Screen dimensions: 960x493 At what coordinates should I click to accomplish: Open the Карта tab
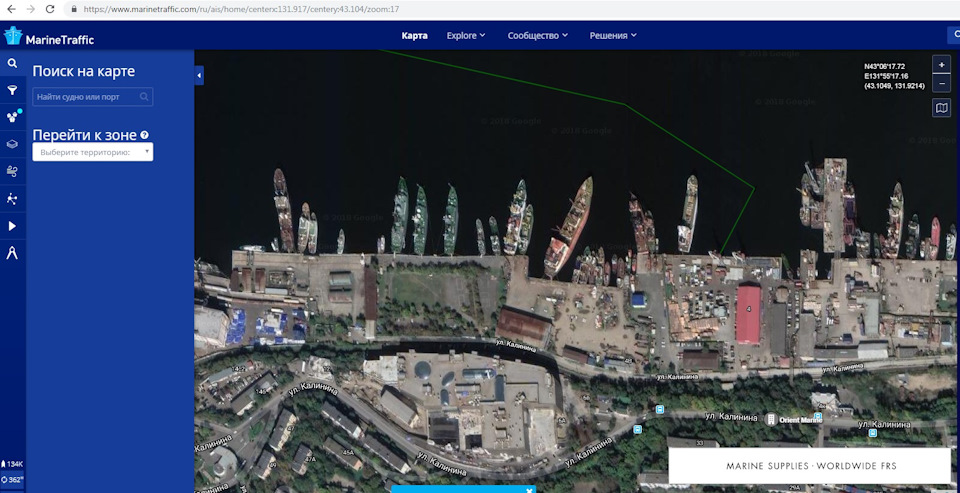tap(414, 36)
